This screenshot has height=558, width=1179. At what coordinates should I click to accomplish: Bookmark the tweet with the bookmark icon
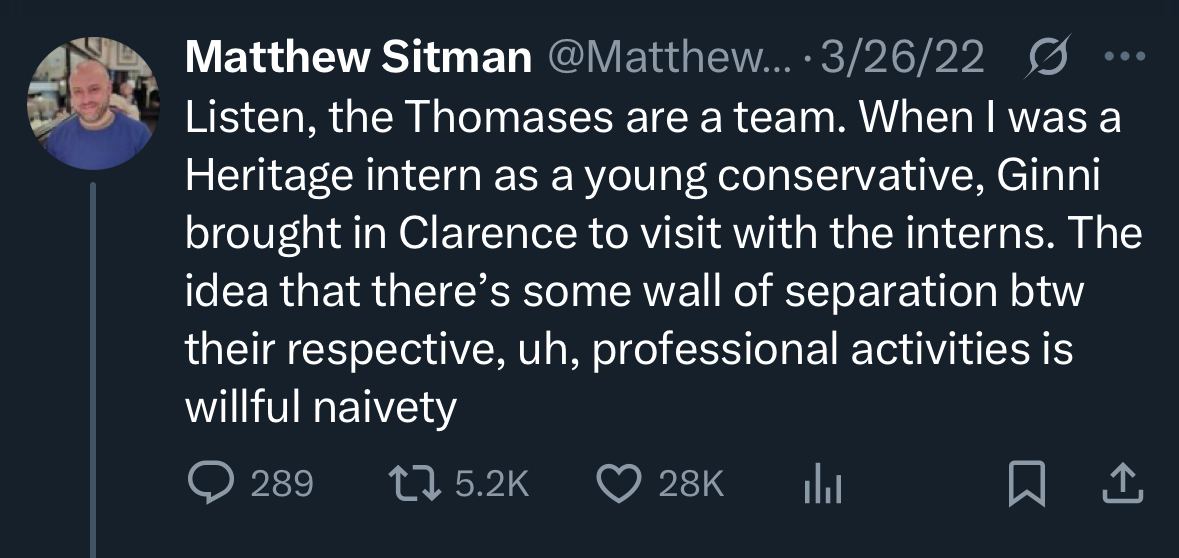1025,486
